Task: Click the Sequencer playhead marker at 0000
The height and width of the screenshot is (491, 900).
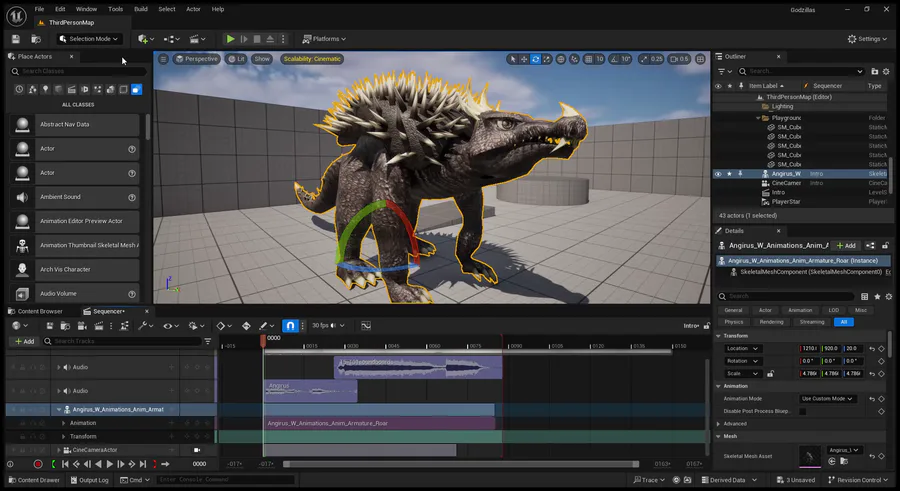Action: (x=263, y=341)
